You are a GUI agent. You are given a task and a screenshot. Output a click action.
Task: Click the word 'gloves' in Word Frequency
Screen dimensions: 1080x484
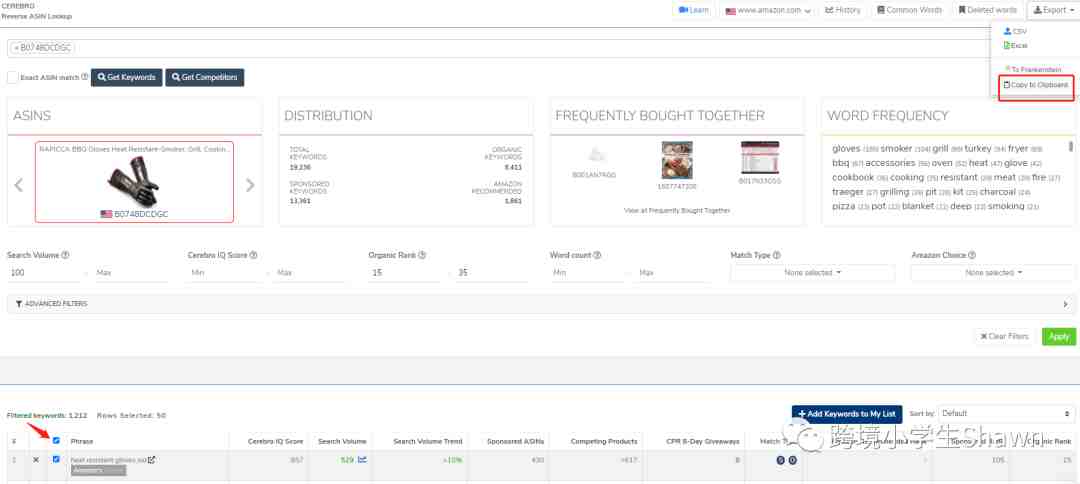pyautogui.click(x=846, y=148)
